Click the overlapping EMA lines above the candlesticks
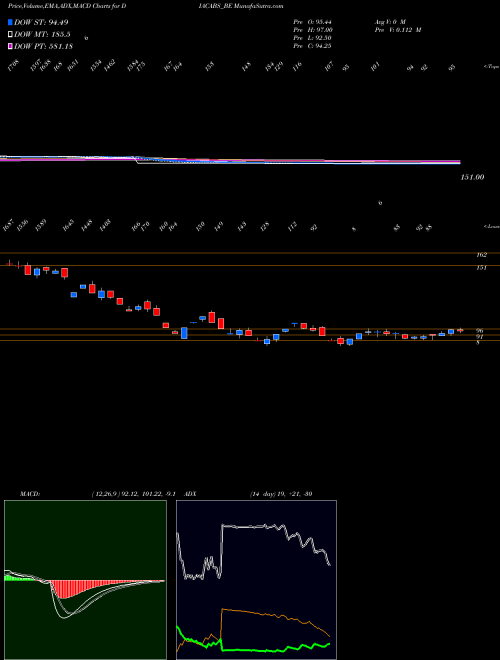 point(230,160)
